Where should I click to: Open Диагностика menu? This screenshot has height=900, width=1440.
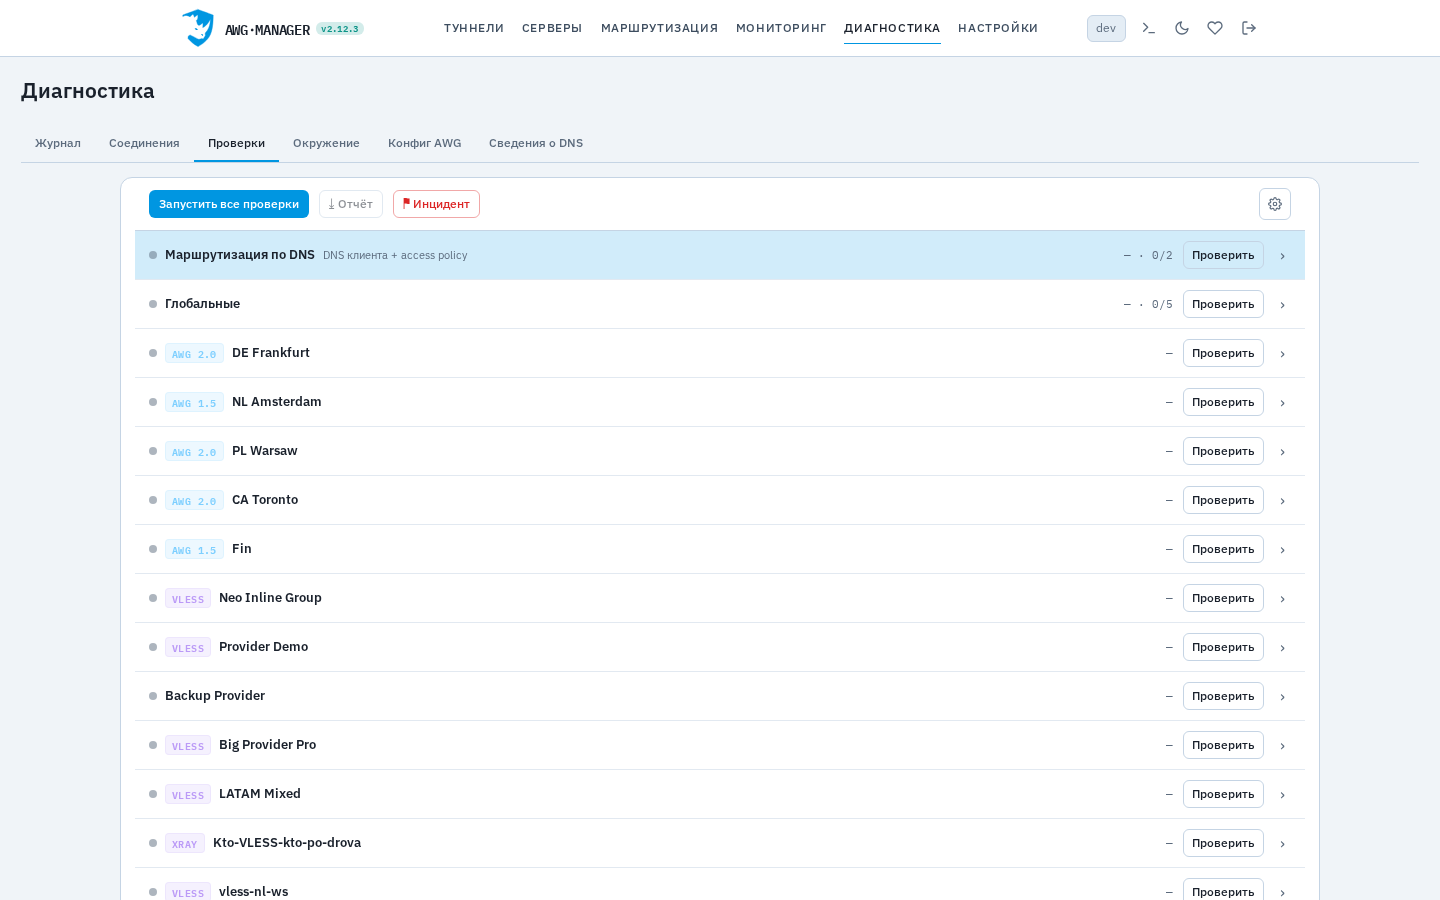tap(892, 28)
